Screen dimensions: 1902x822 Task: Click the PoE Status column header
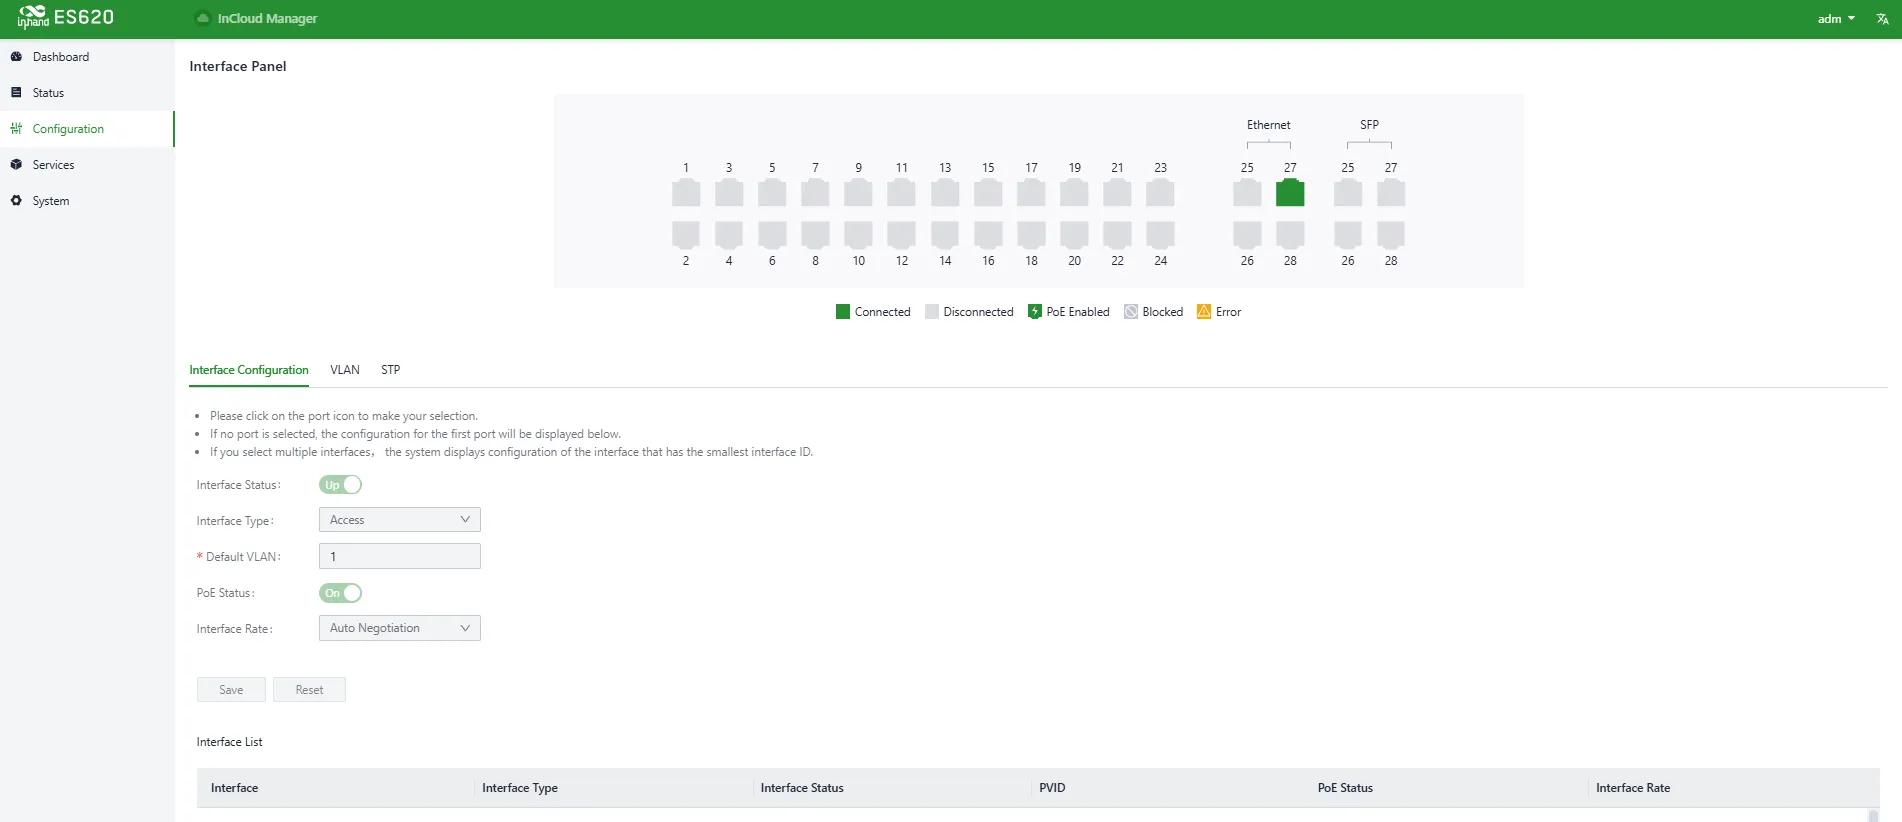point(1345,788)
